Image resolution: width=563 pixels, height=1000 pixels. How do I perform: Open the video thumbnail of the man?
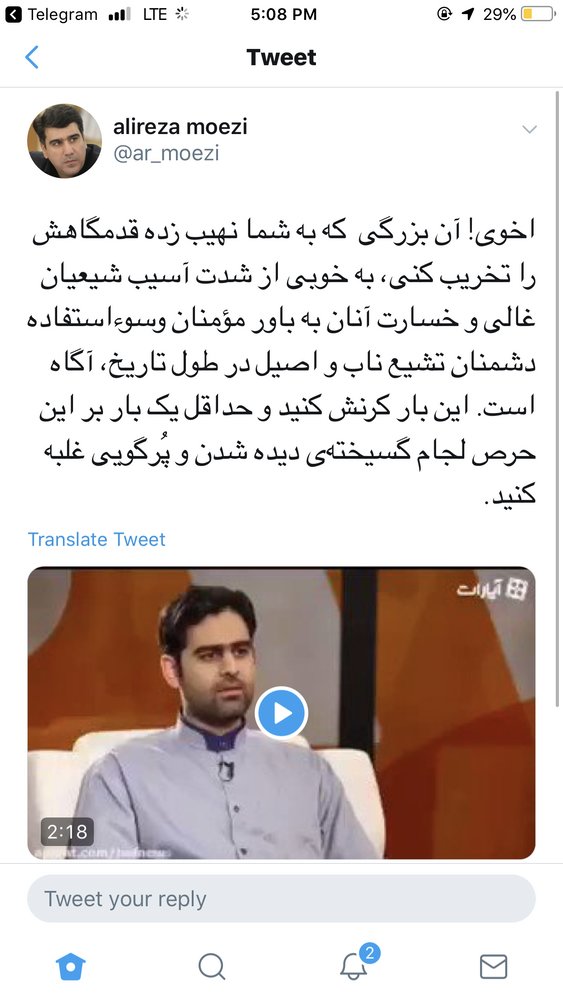[281, 713]
